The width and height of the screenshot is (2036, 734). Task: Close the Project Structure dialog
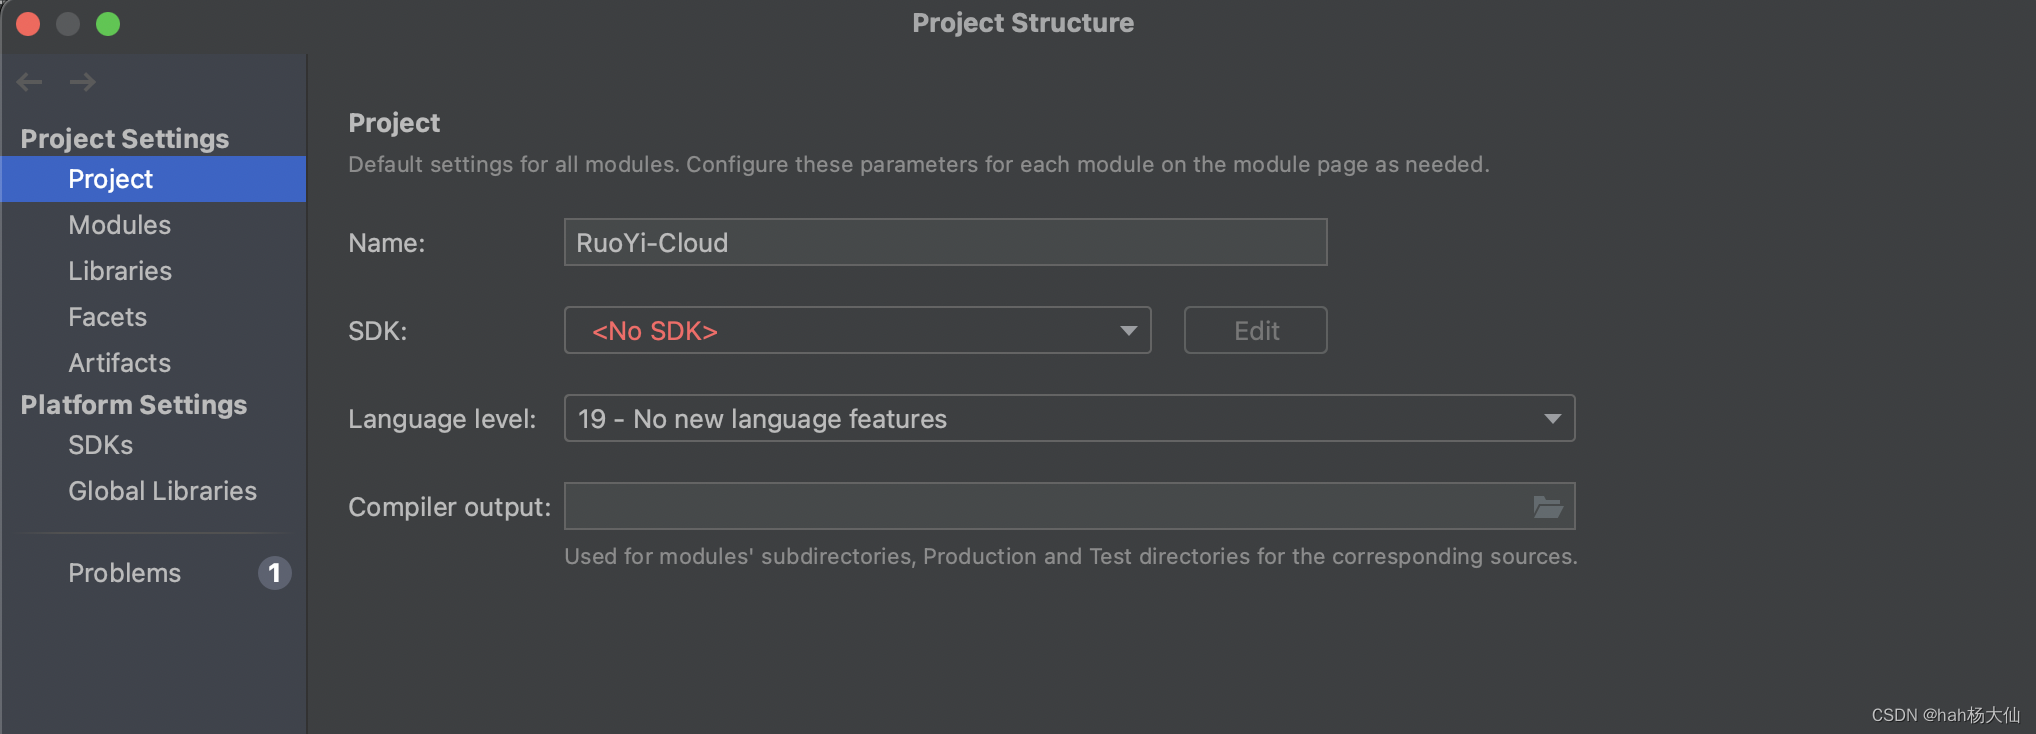pyautogui.click(x=28, y=24)
